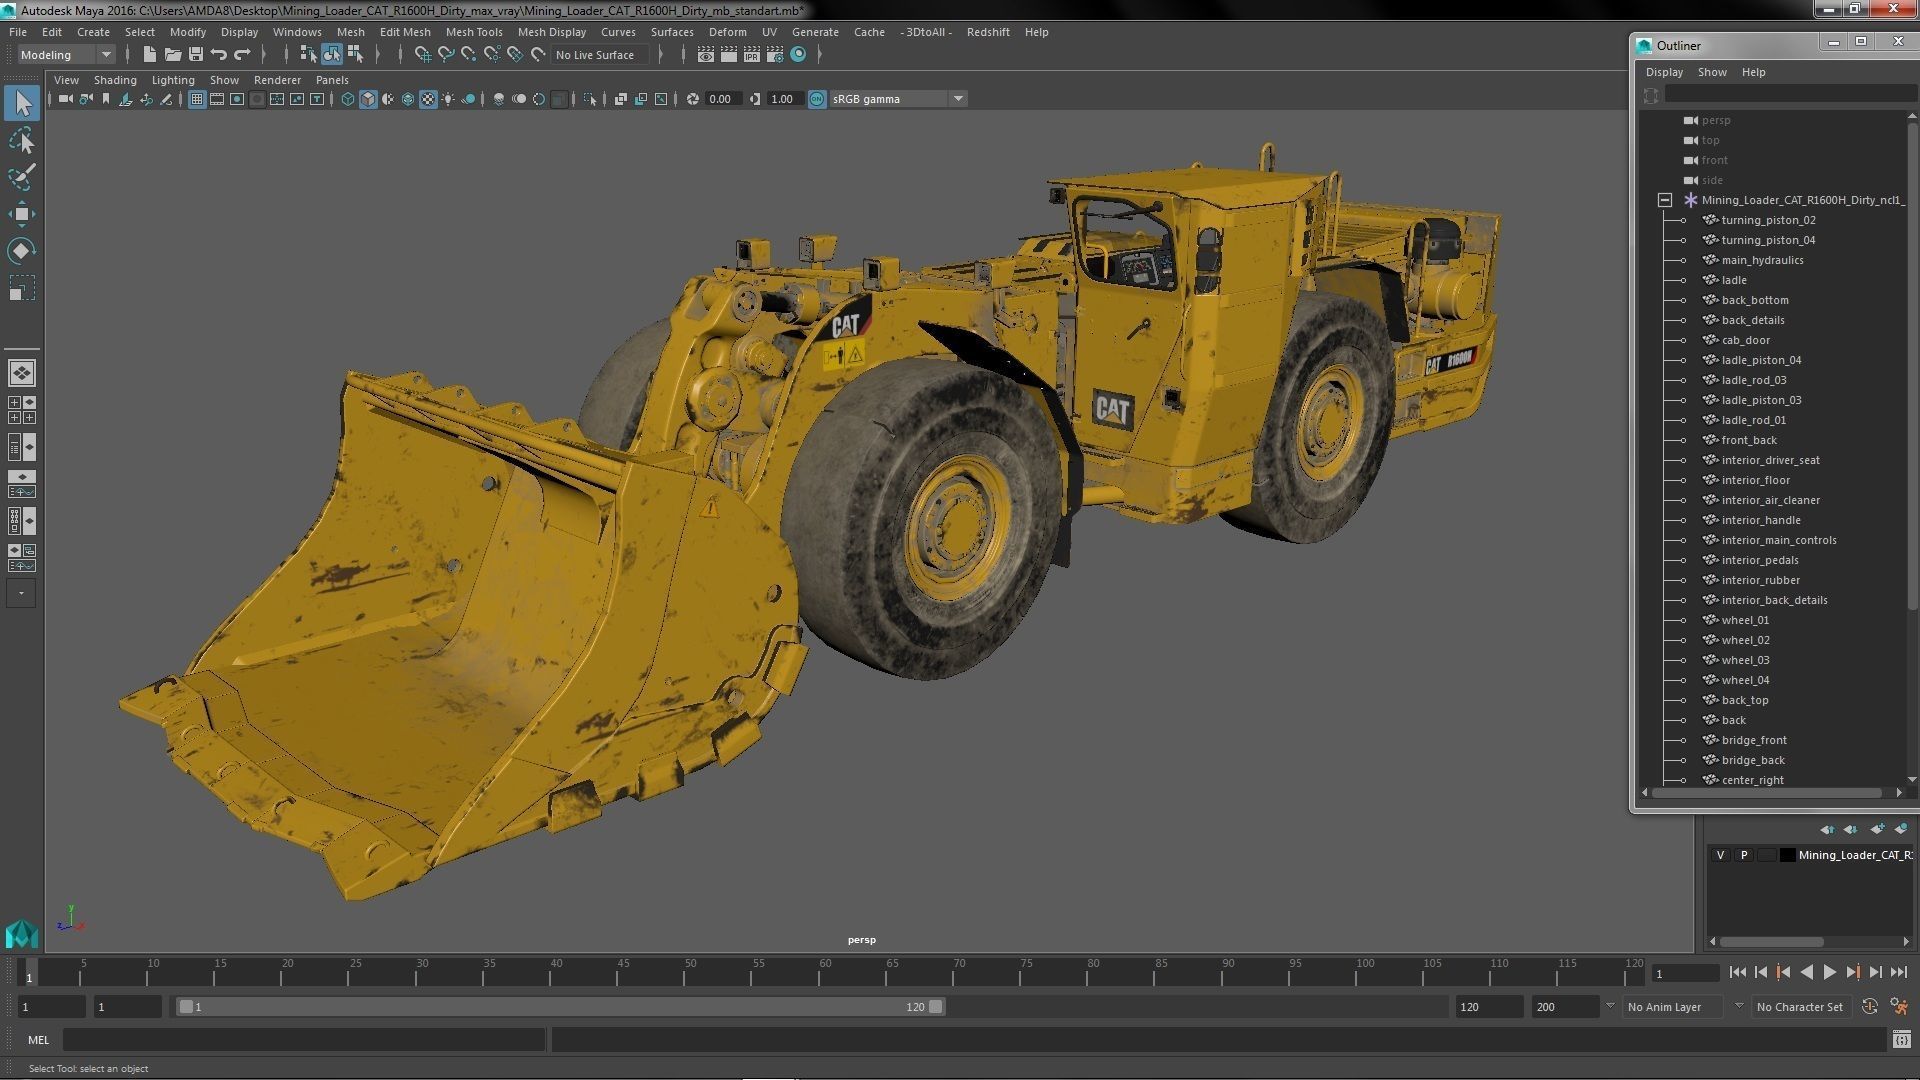The width and height of the screenshot is (1920, 1080).
Task: Play the animation backwards
Action: [1806, 972]
